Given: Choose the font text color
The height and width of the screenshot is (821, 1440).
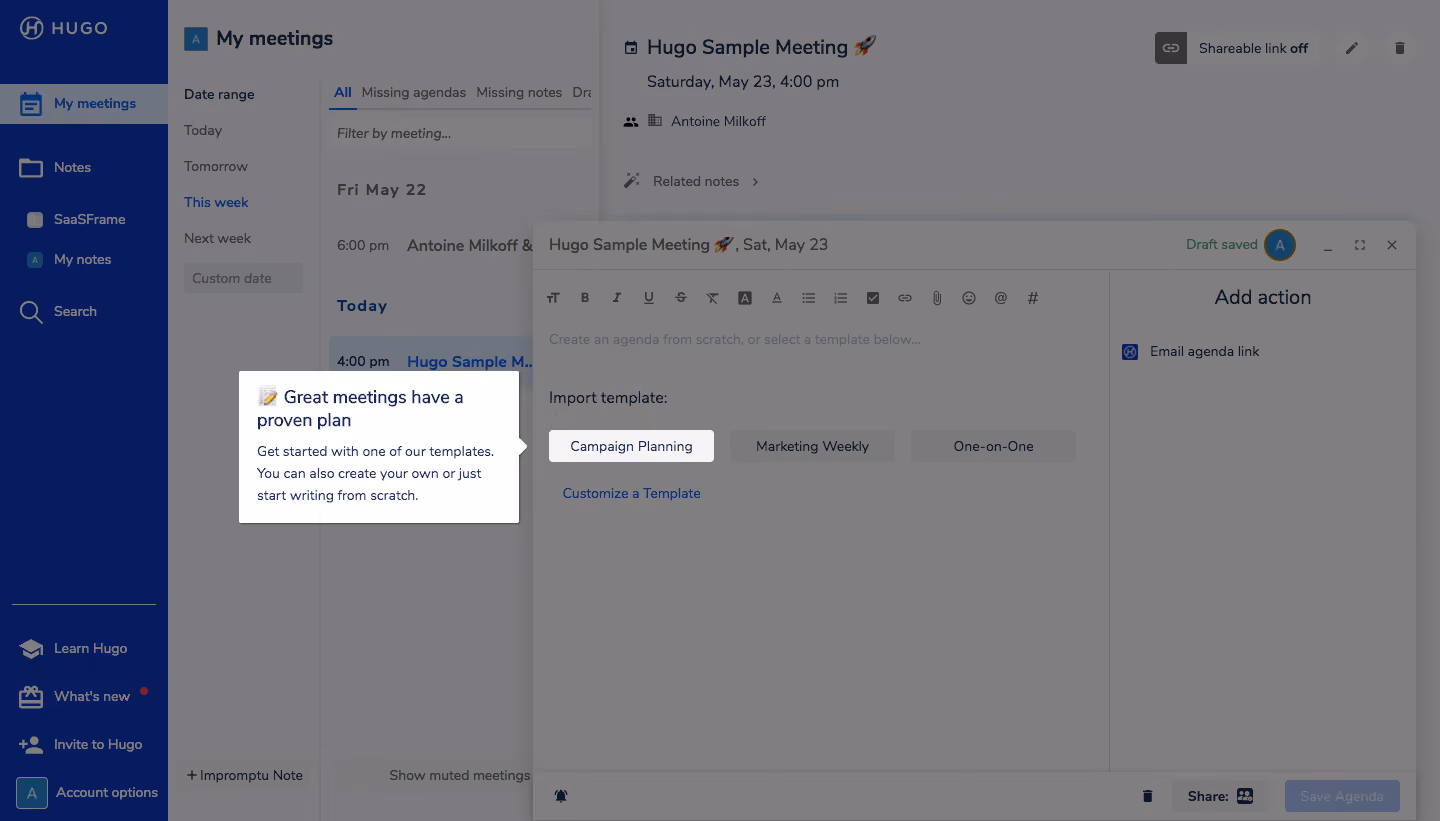Looking at the screenshot, I should coord(777,298).
